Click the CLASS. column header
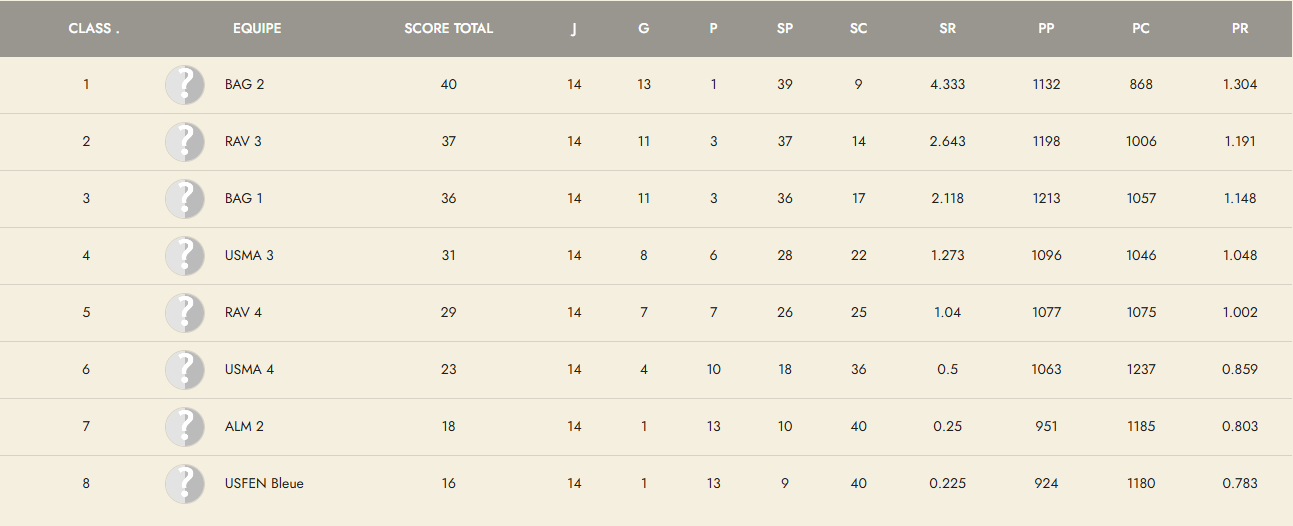Screen dimensions: 1293x526 pos(94,29)
